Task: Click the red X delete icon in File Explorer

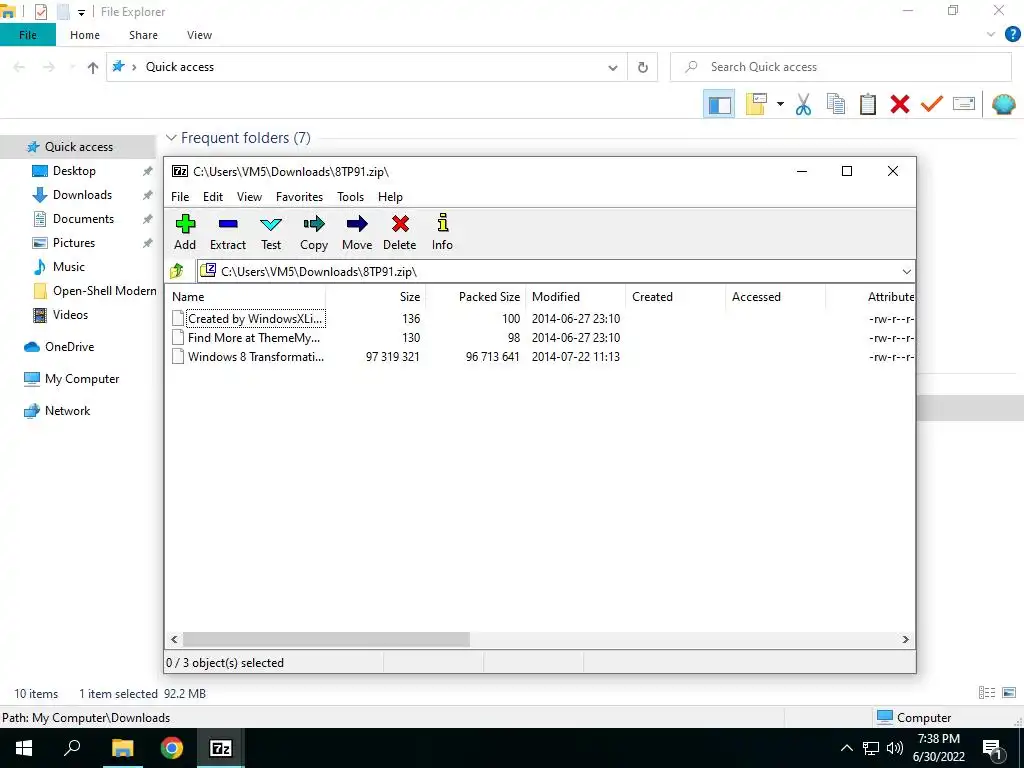Action: tap(899, 104)
